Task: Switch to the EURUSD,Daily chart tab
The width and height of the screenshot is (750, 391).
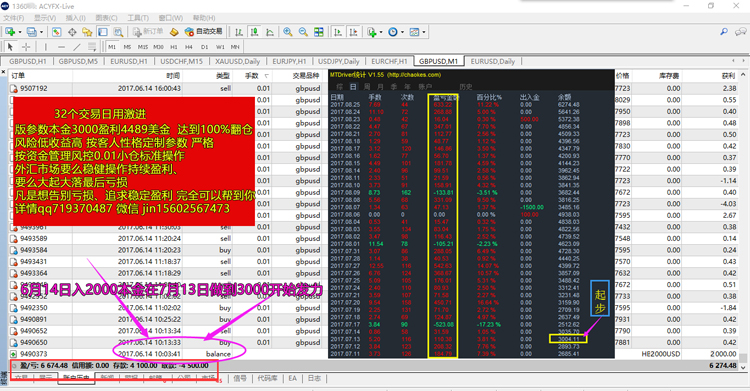Action: pyautogui.click(x=493, y=61)
